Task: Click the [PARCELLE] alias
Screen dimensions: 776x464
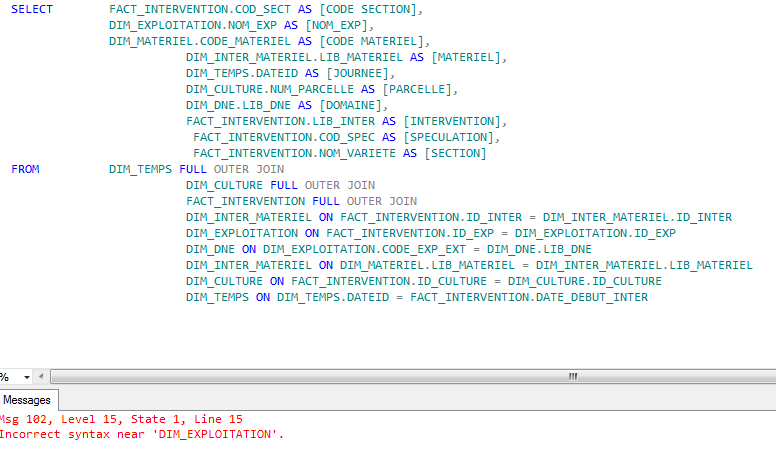Action: [x=417, y=89]
